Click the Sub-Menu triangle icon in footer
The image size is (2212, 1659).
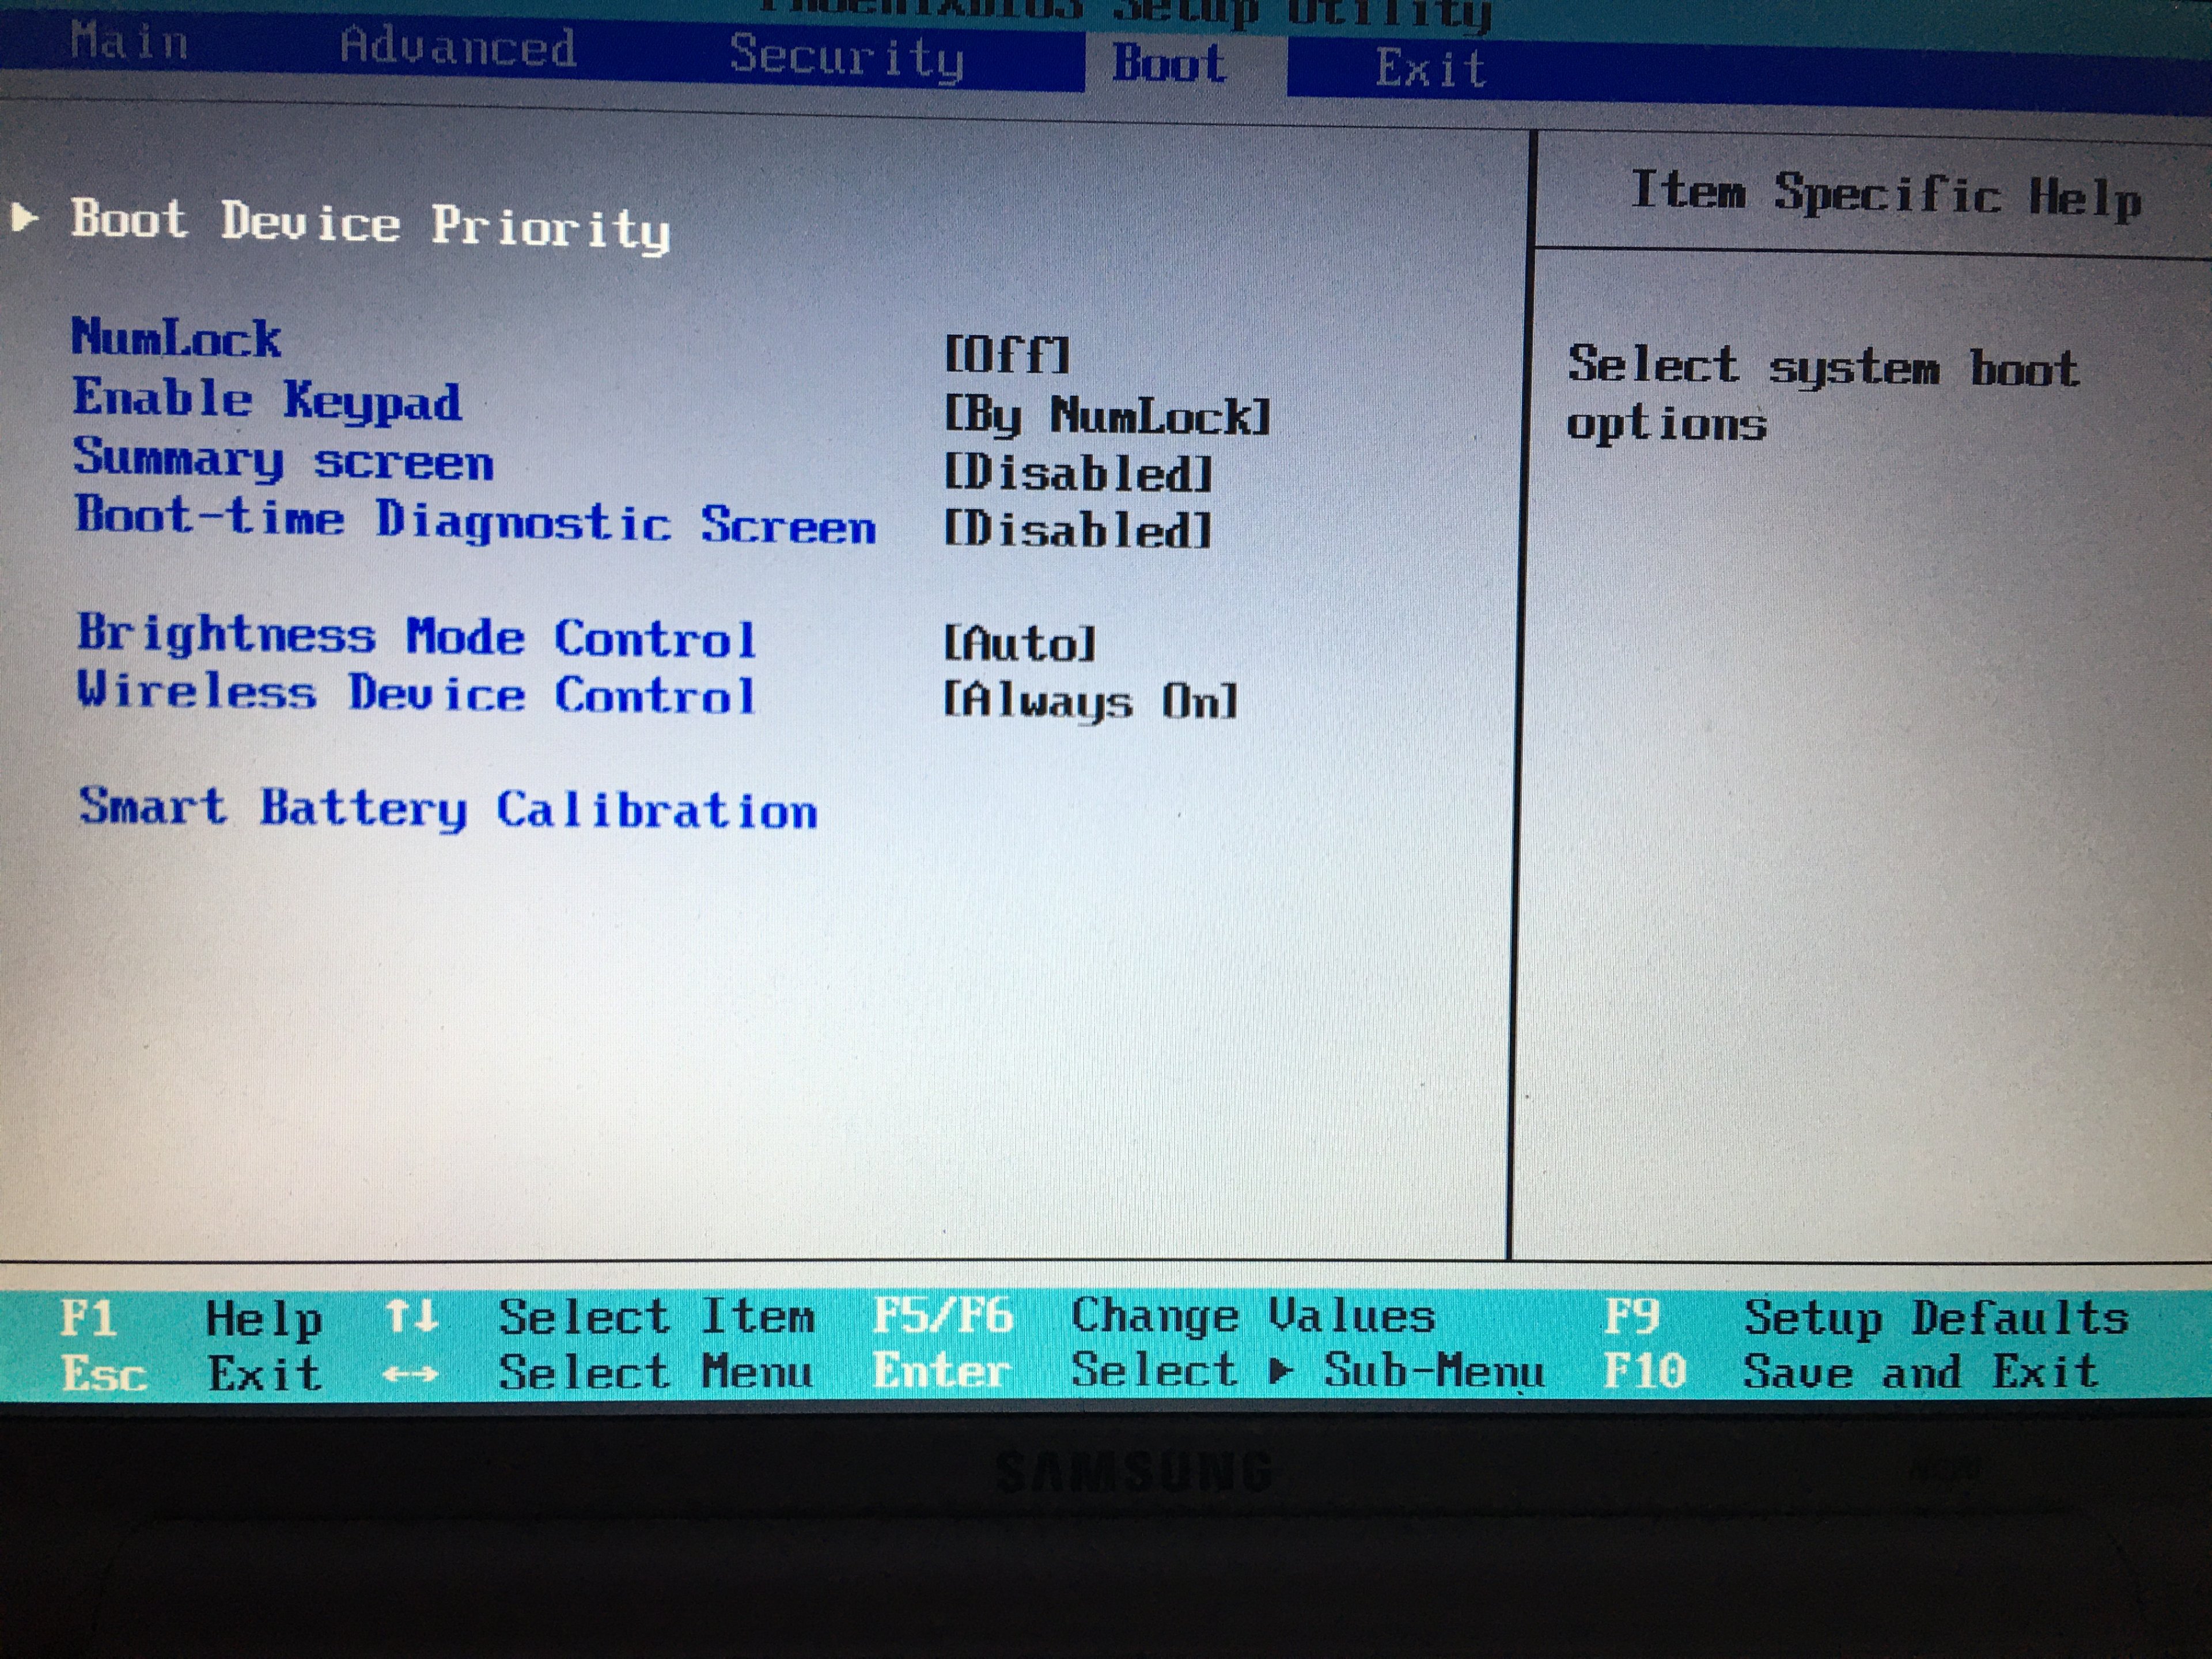(x=1279, y=1371)
